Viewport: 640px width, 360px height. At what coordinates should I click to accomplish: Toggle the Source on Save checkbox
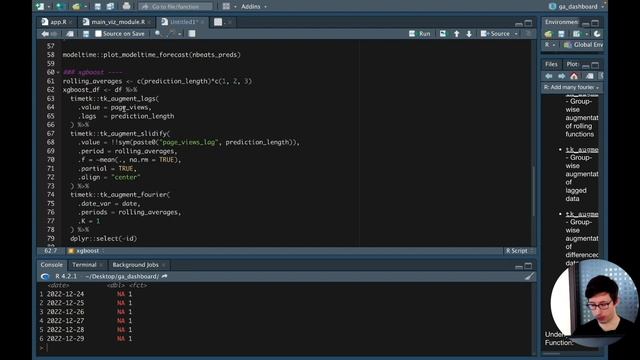click(x=98, y=34)
